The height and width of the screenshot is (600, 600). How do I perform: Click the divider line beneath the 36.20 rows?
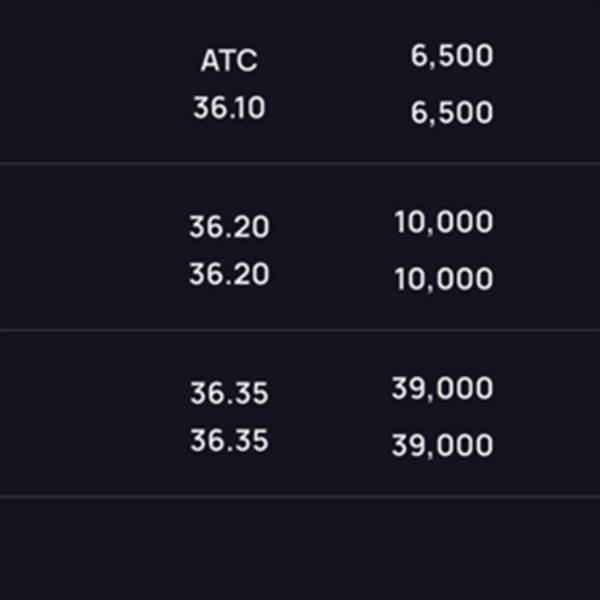tap(300, 330)
